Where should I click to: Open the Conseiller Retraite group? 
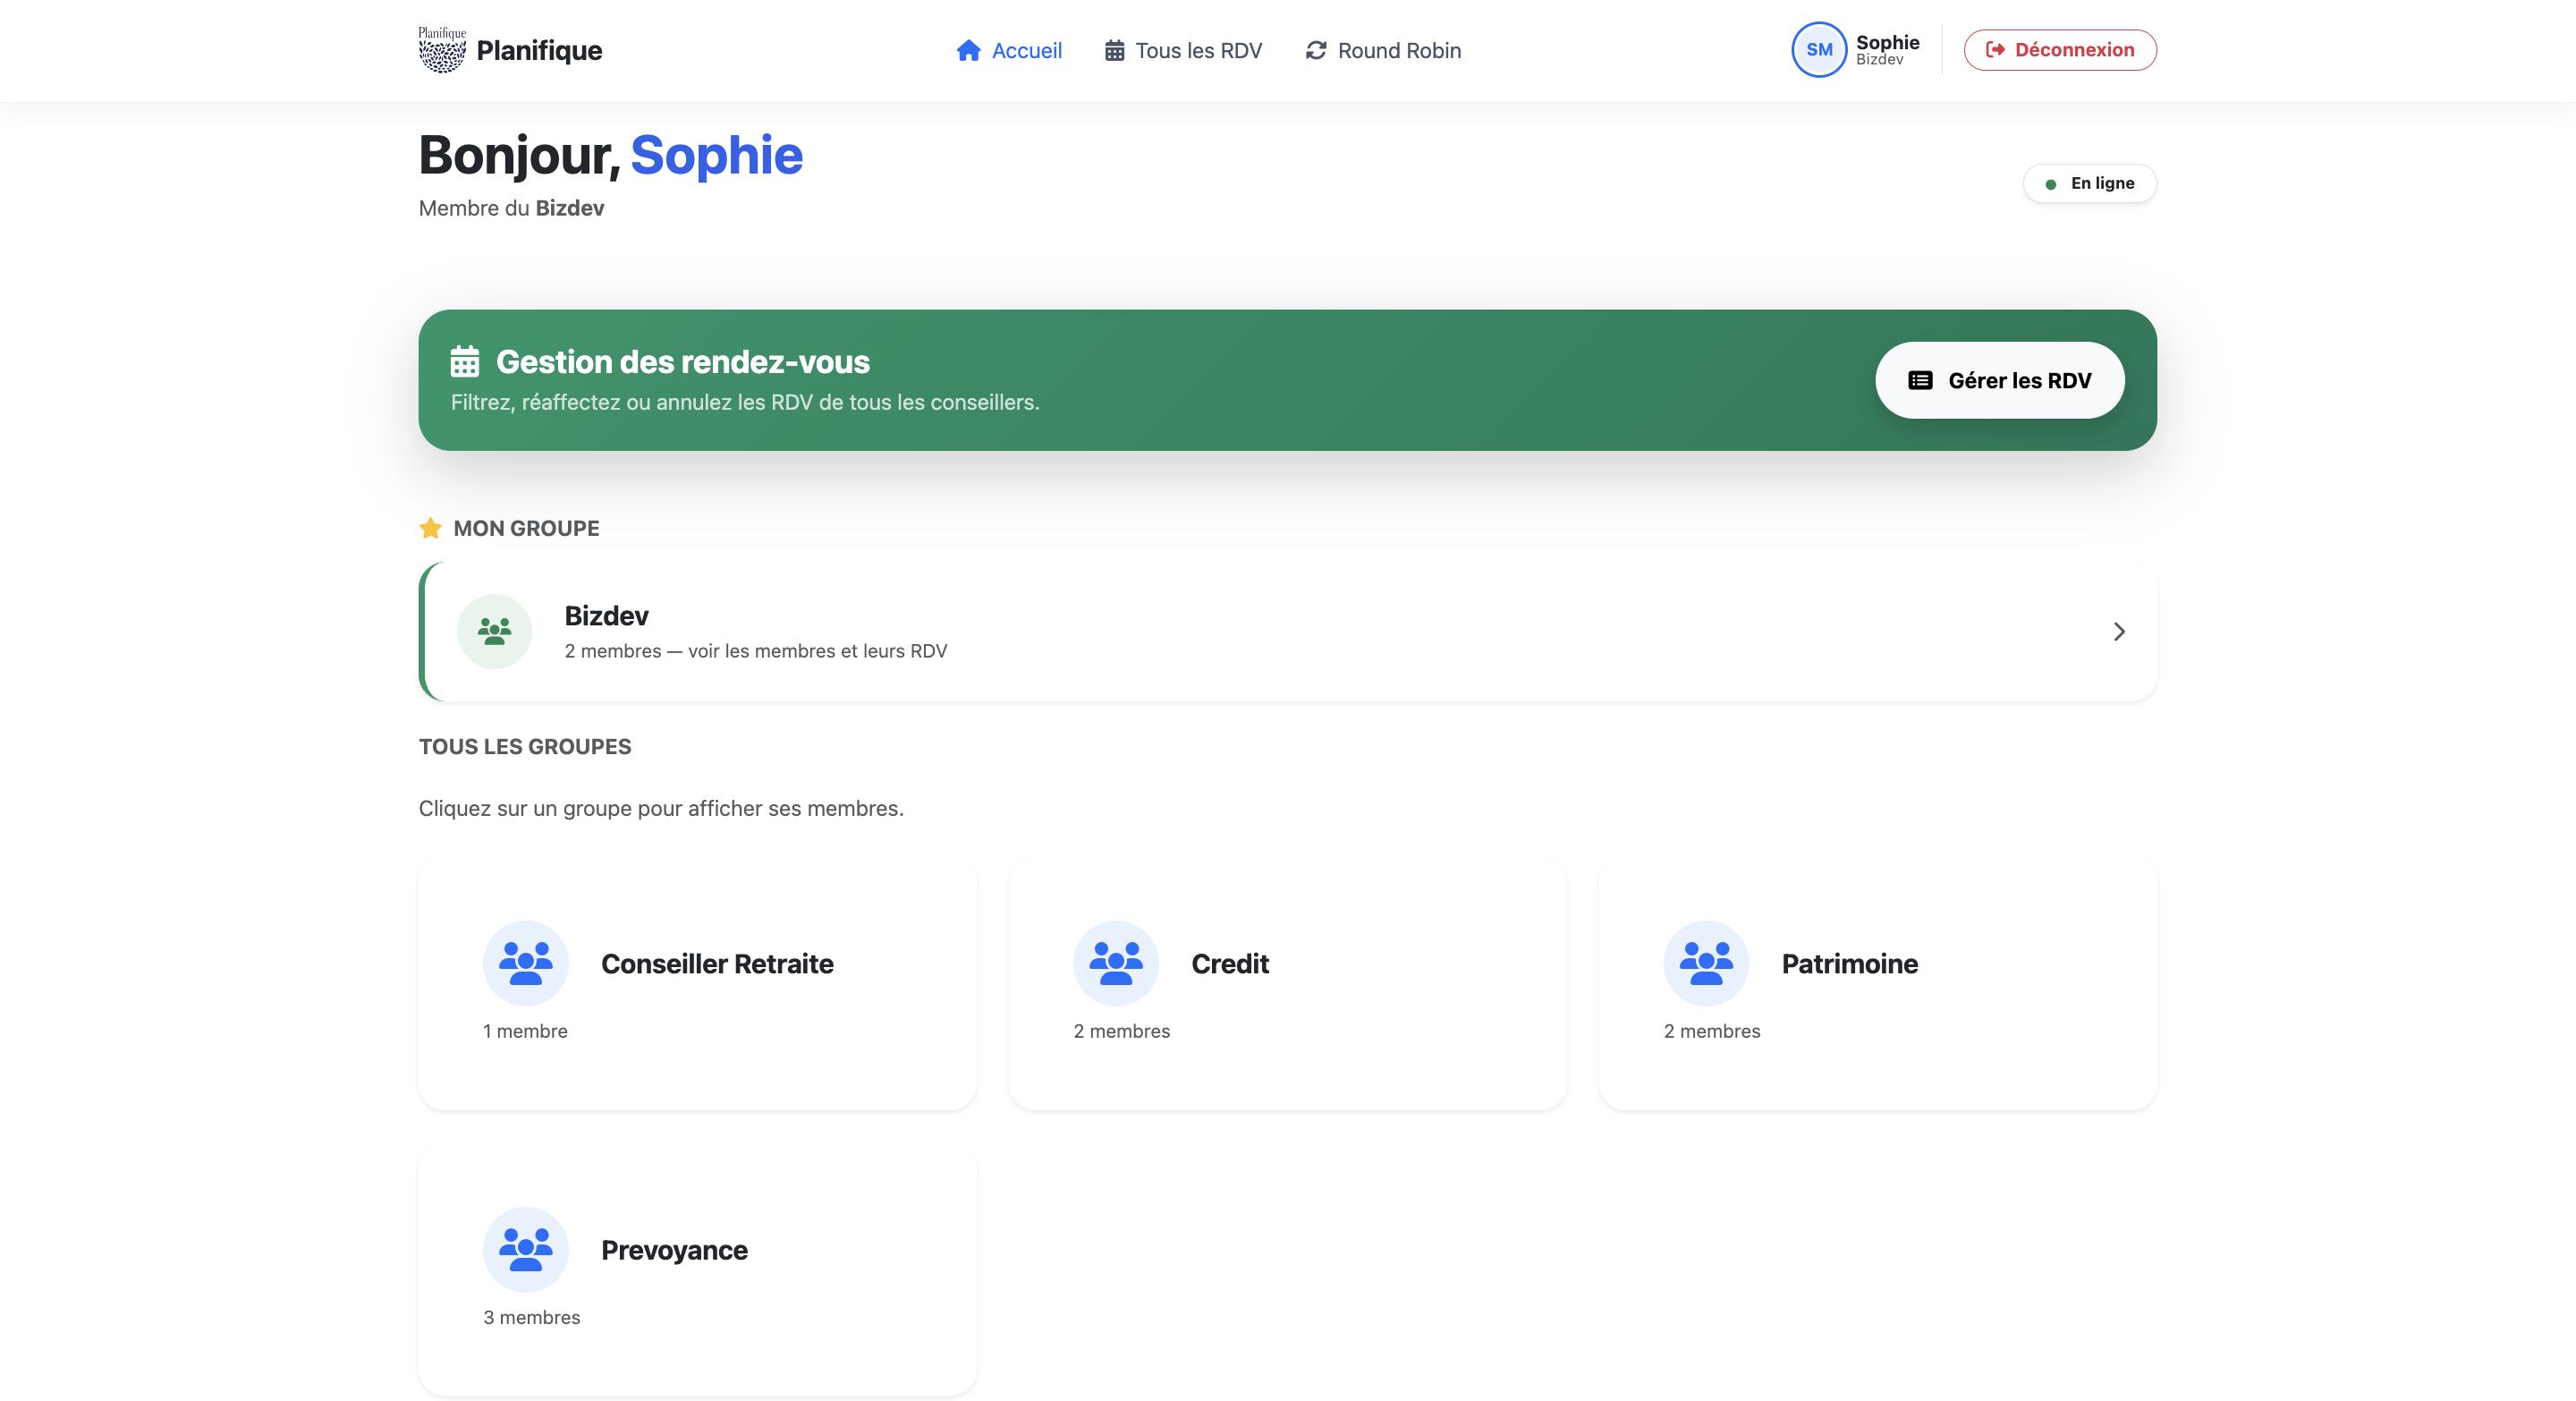coord(697,983)
